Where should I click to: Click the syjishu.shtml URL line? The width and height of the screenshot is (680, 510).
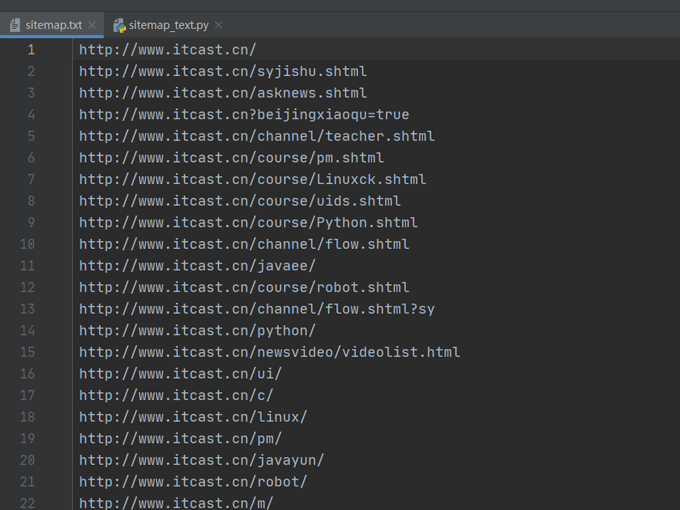click(223, 72)
